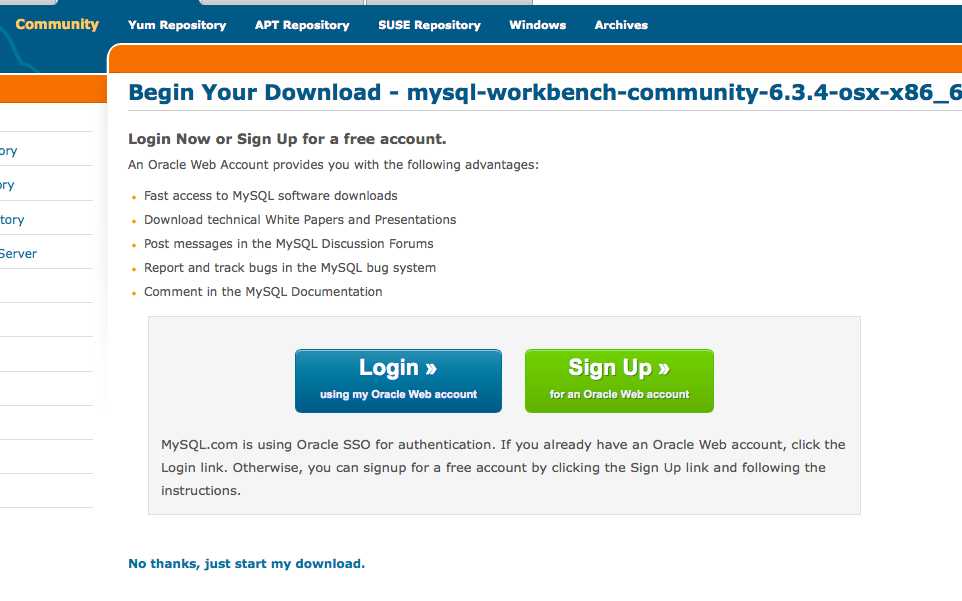Screen dimensions: 962x601
Task: Open the Archives menu item
Action: click(x=621, y=25)
